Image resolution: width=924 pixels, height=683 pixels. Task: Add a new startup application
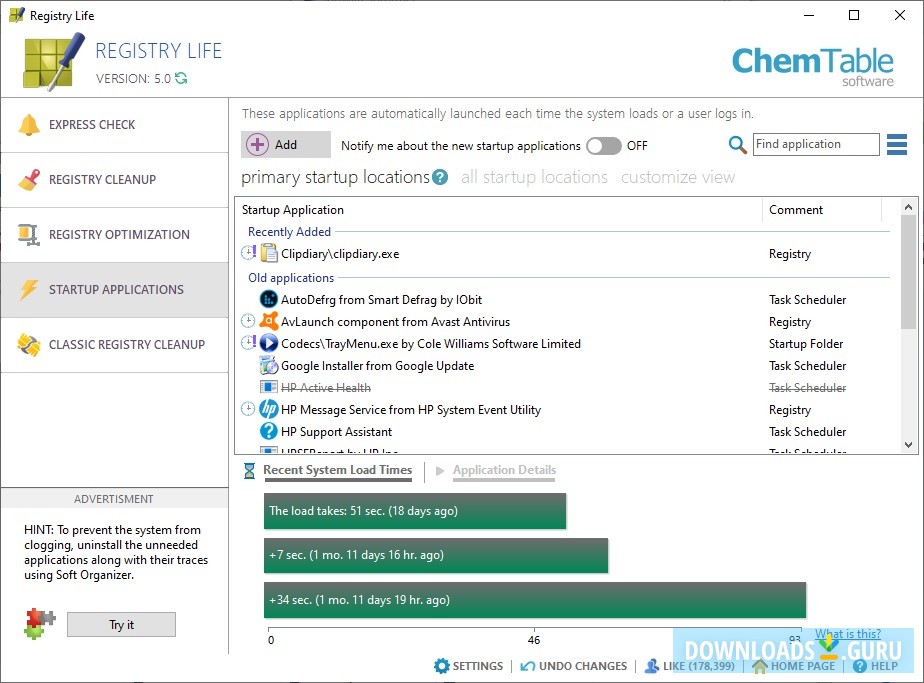click(286, 144)
